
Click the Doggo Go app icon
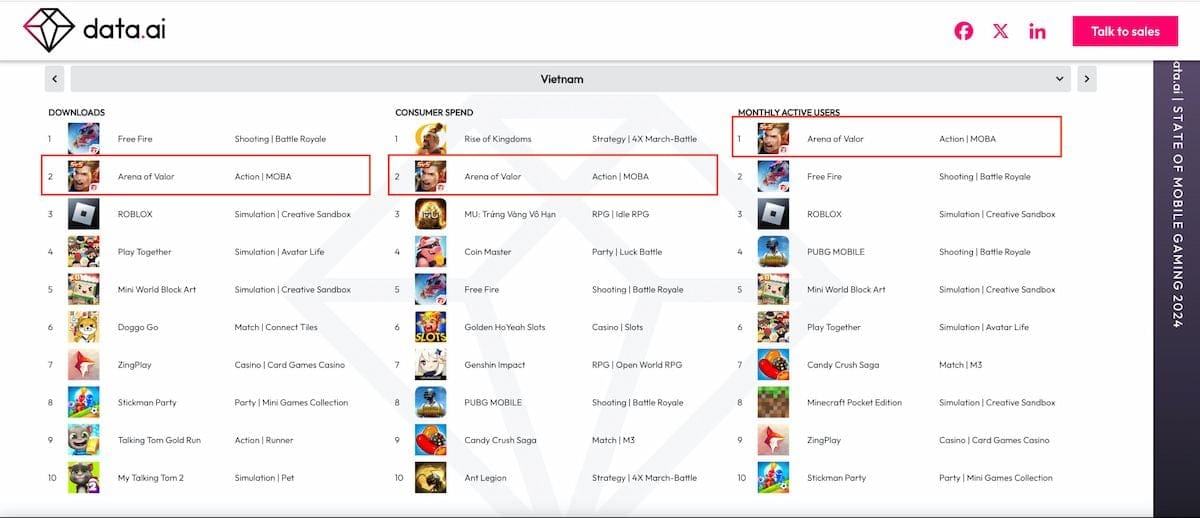(x=84, y=327)
